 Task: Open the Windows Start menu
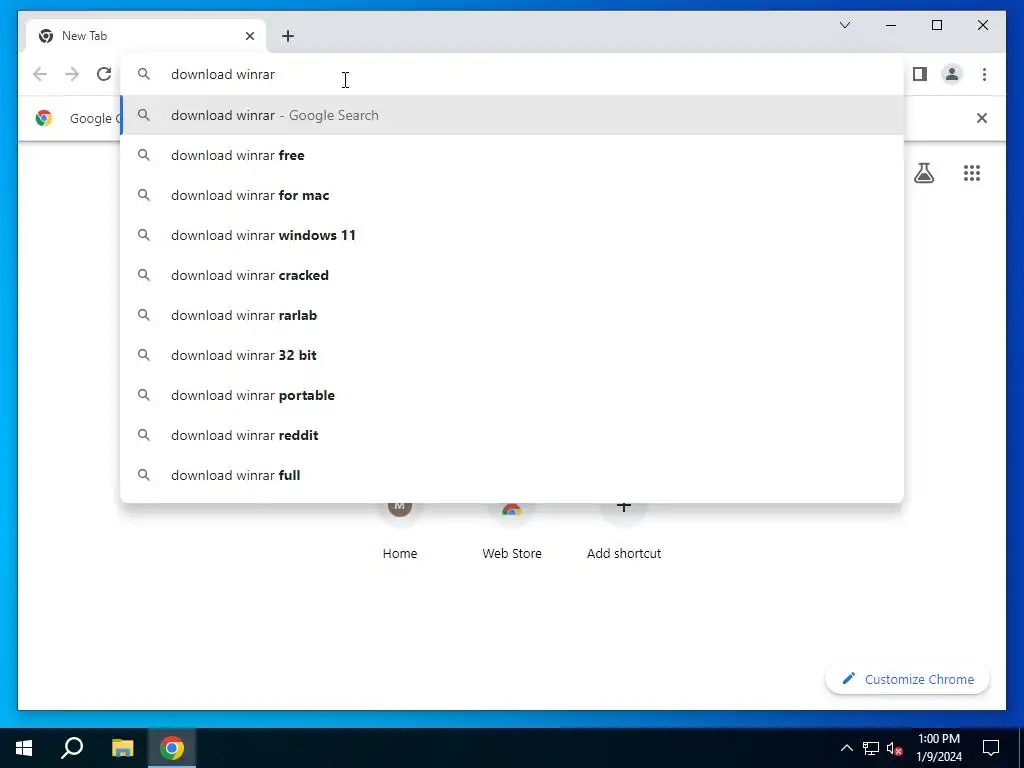click(24, 748)
